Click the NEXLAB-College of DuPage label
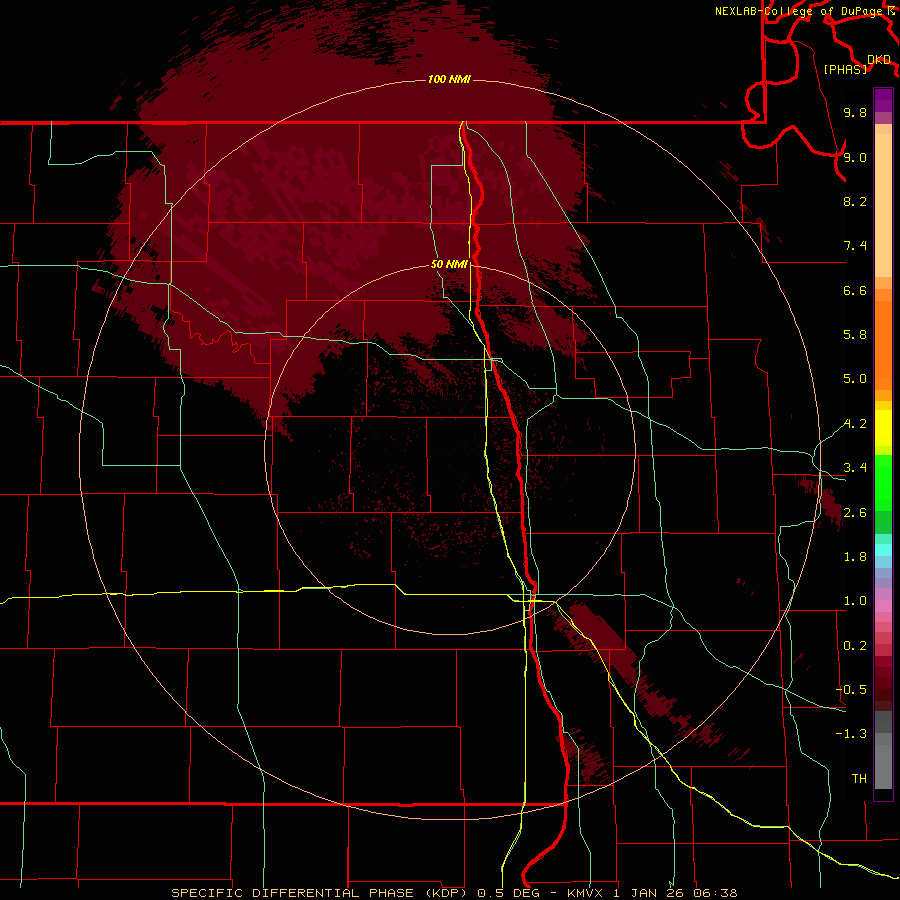 point(799,11)
